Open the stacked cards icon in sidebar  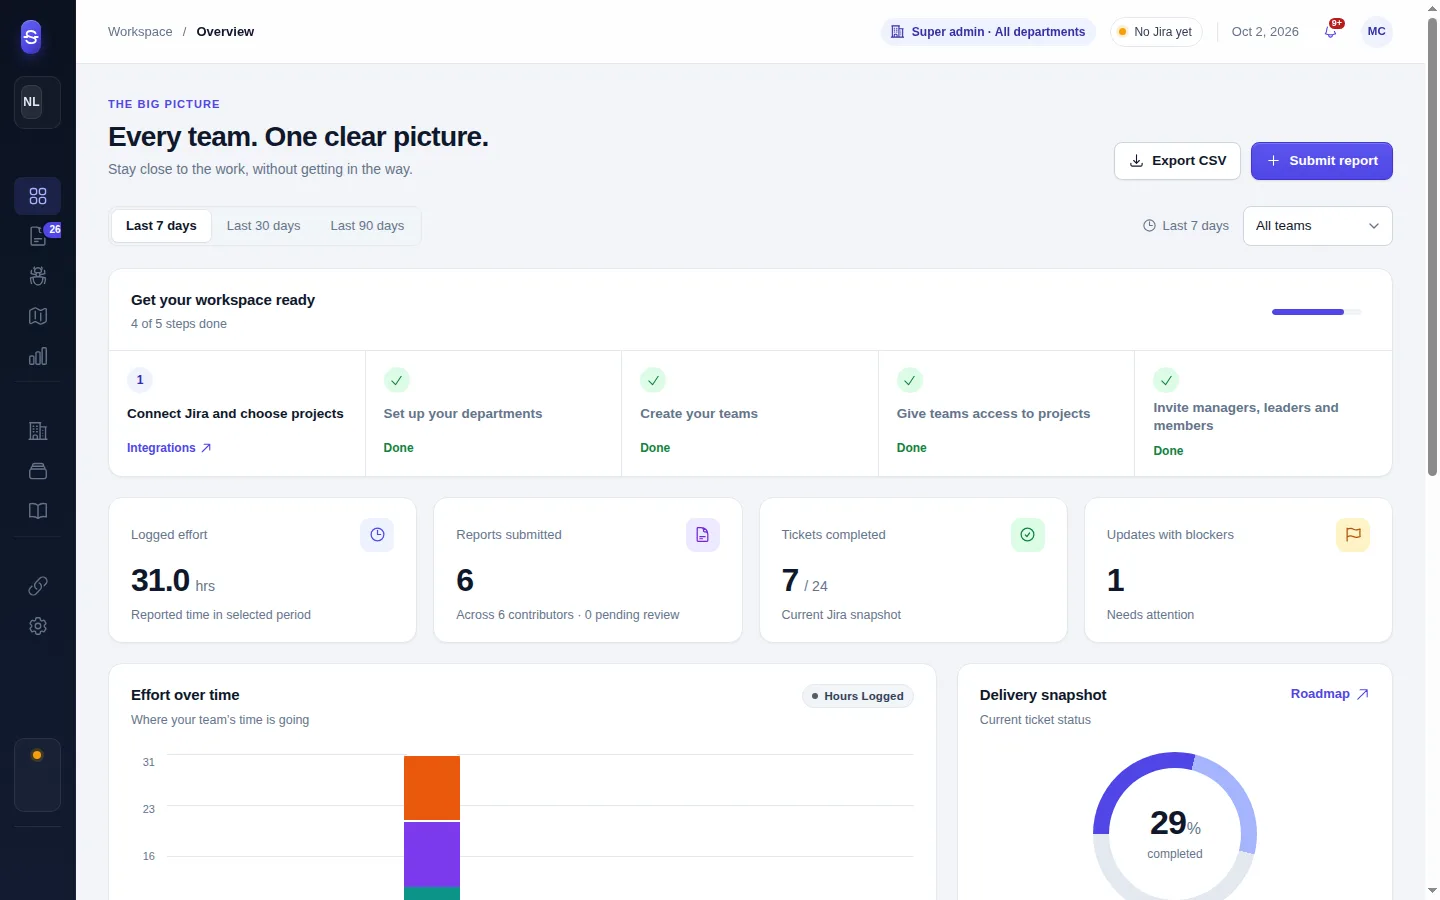coord(38,471)
